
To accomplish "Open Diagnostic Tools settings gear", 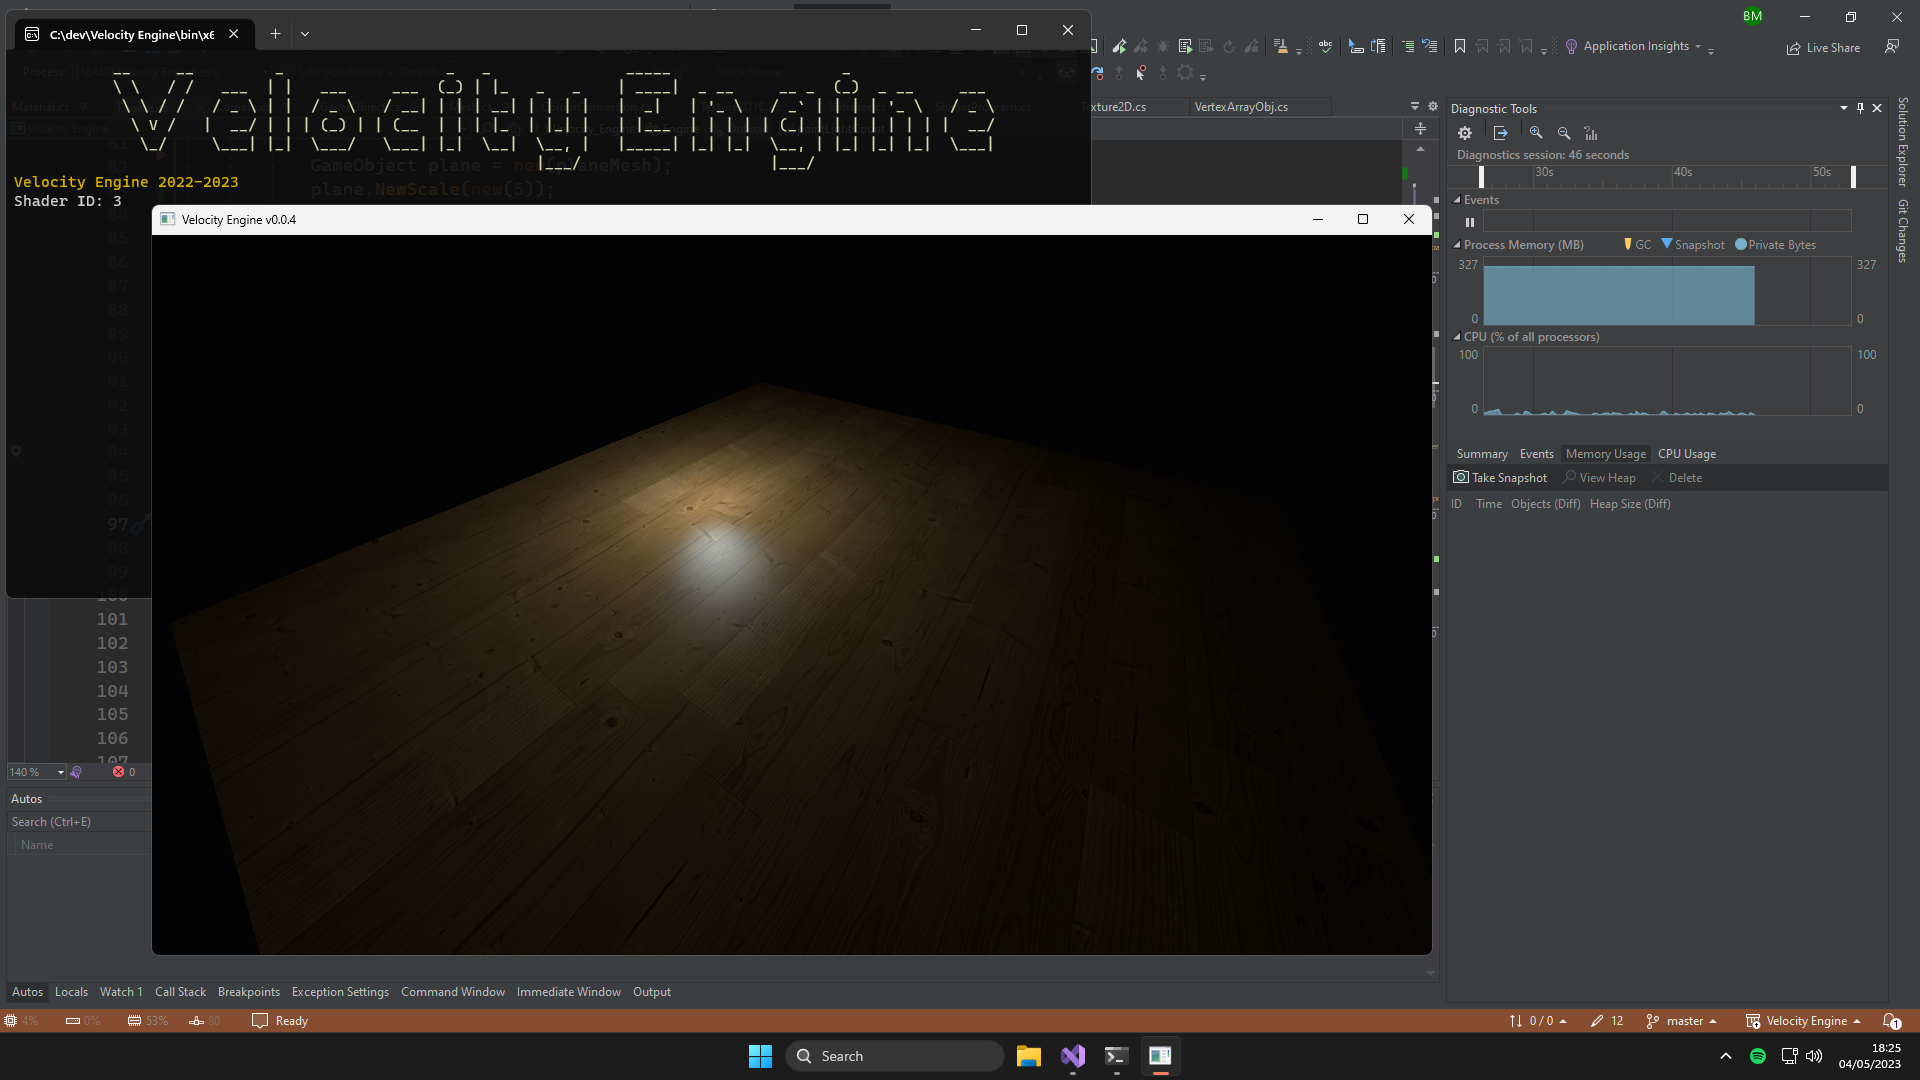I will (x=1465, y=133).
